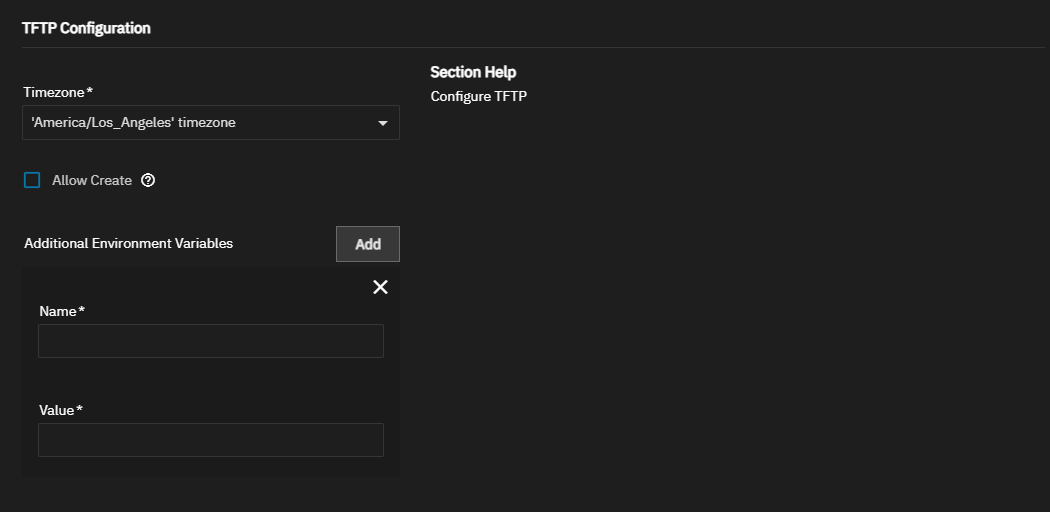Click the Additional Environment Variables label
Image resolution: width=1050 pixels, height=512 pixels.
[128, 243]
